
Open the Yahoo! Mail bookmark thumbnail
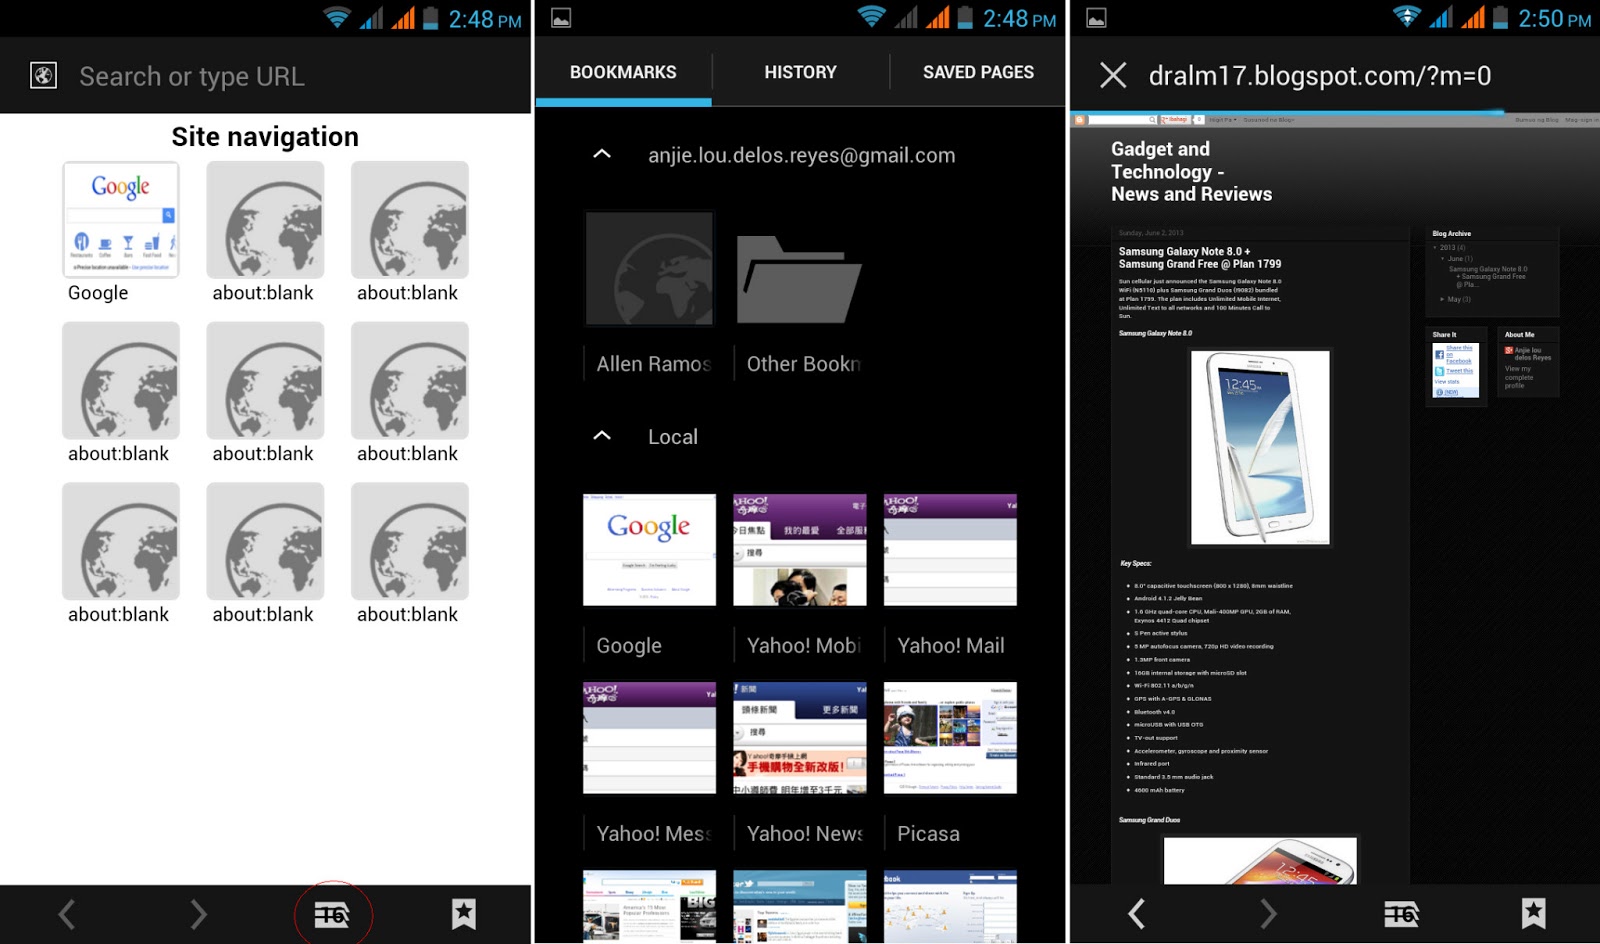950,549
